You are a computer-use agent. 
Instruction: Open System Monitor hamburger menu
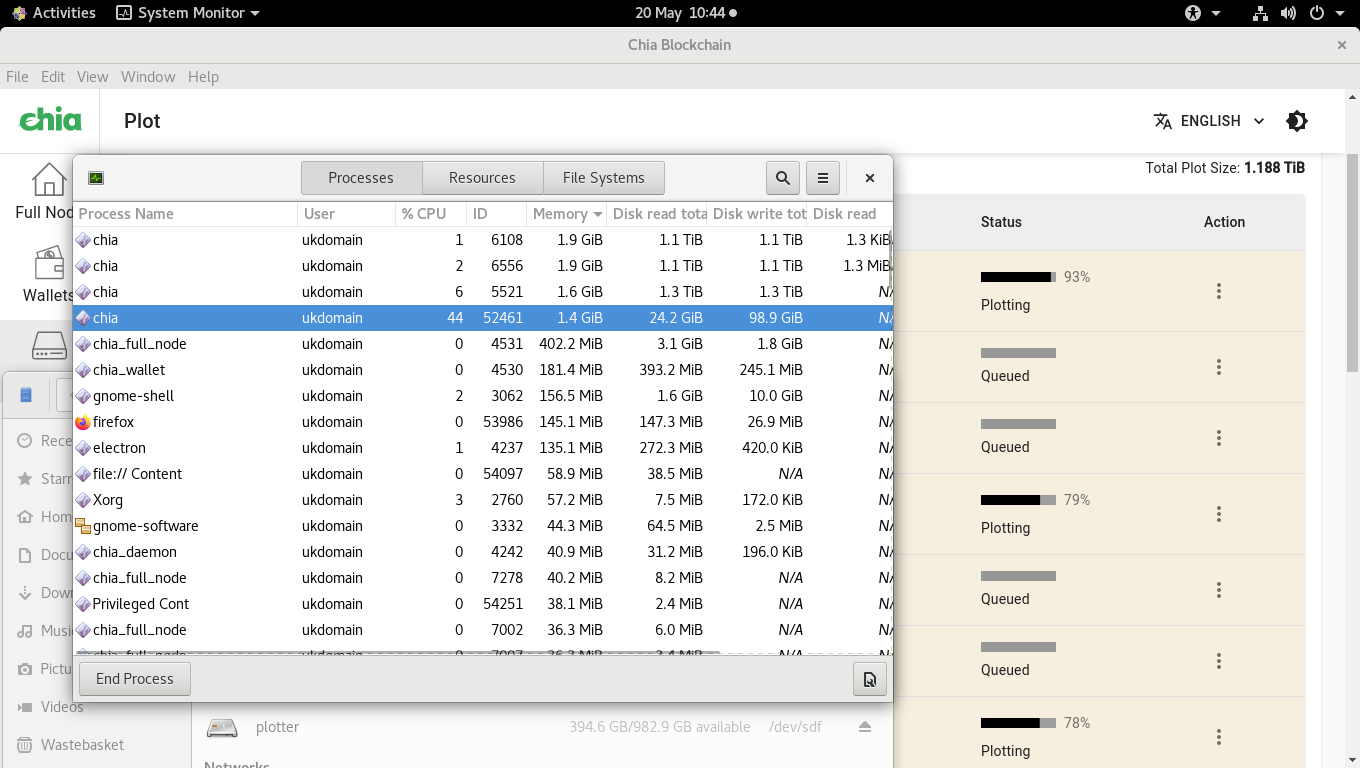point(823,178)
